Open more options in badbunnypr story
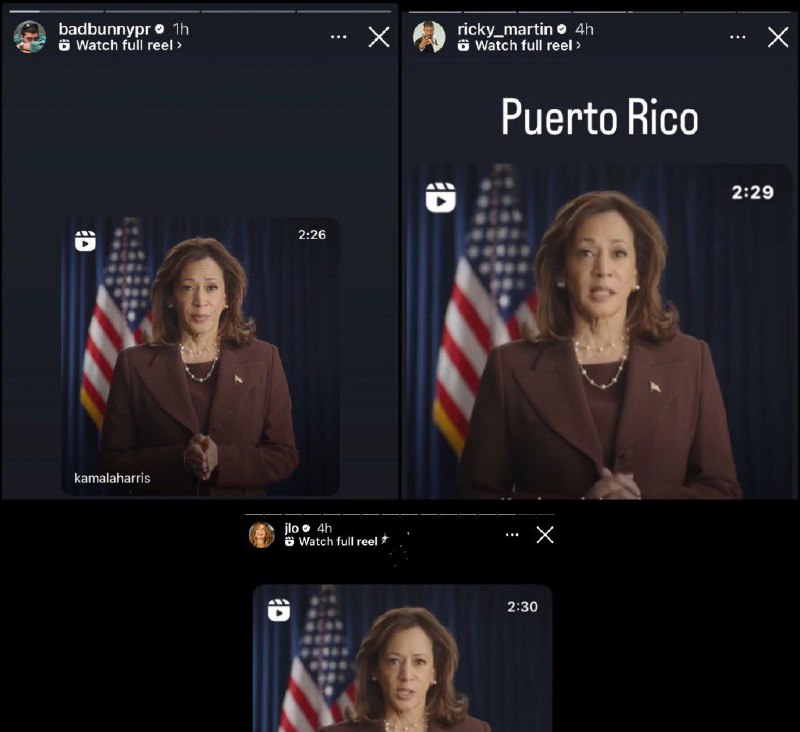The image size is (800, 732). click(338, 37)
